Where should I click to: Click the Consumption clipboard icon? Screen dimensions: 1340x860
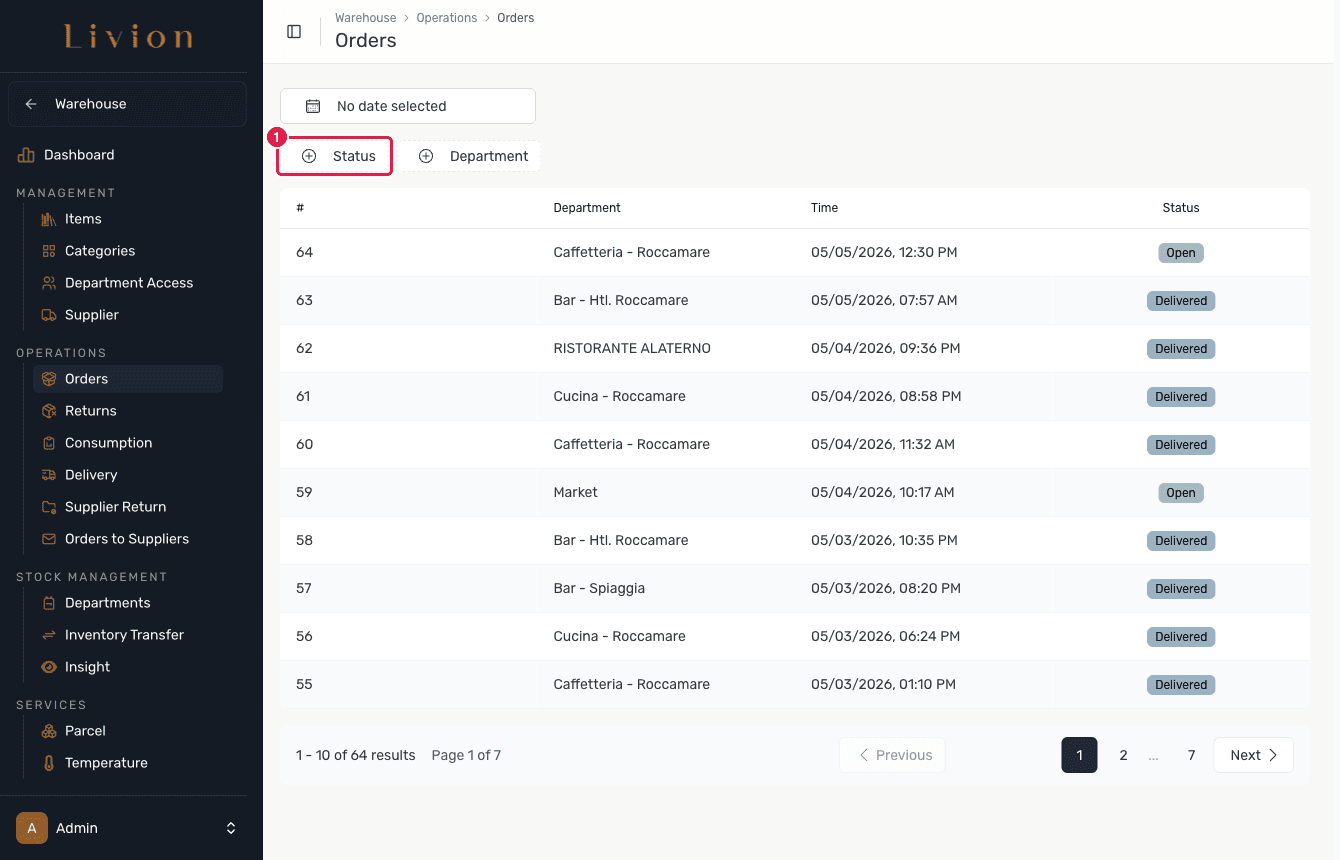49,443
